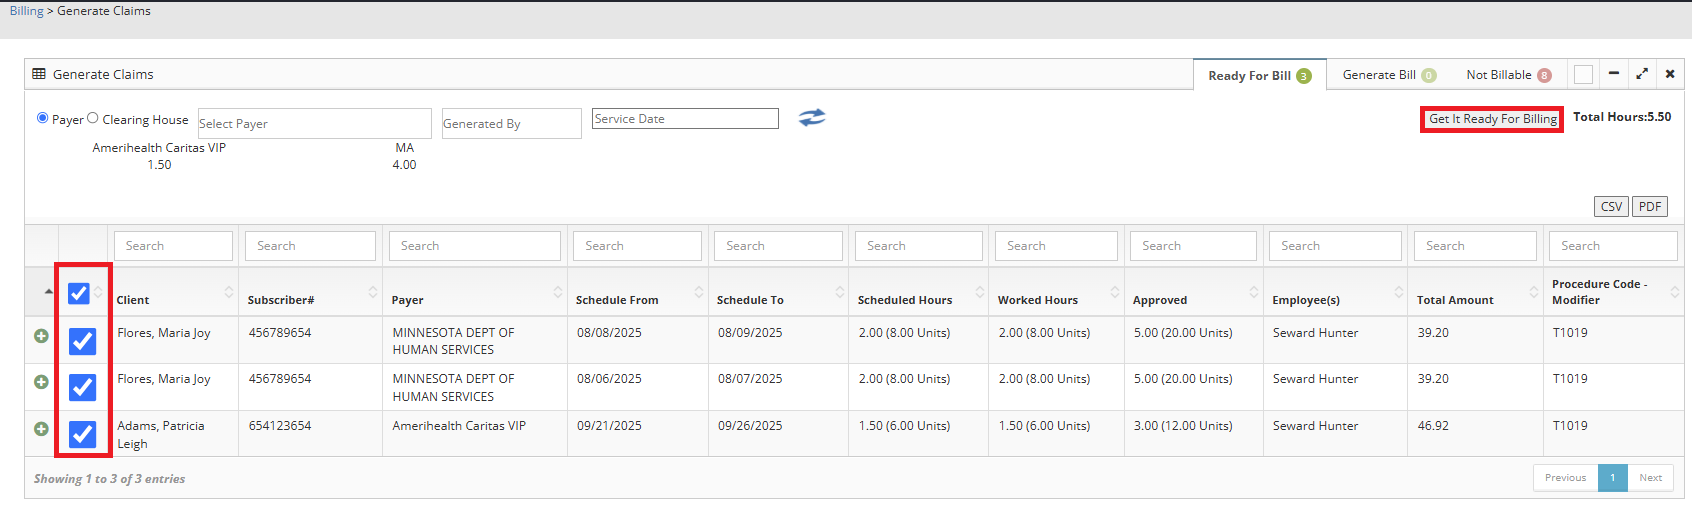The image size is (1692, 527).
Task: Open the Select Payer dropdown
Action: (x=314, y=123)
